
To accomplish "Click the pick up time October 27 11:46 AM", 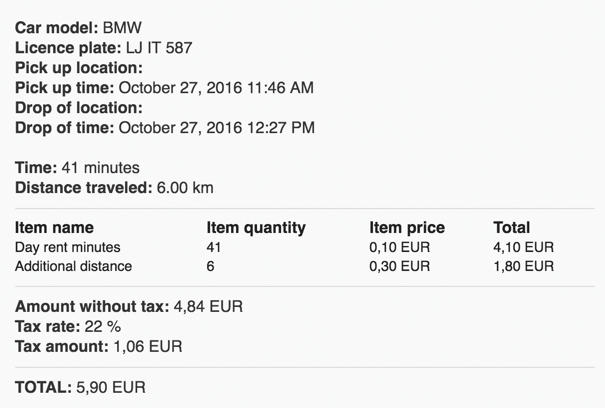I will pos(216,88).
